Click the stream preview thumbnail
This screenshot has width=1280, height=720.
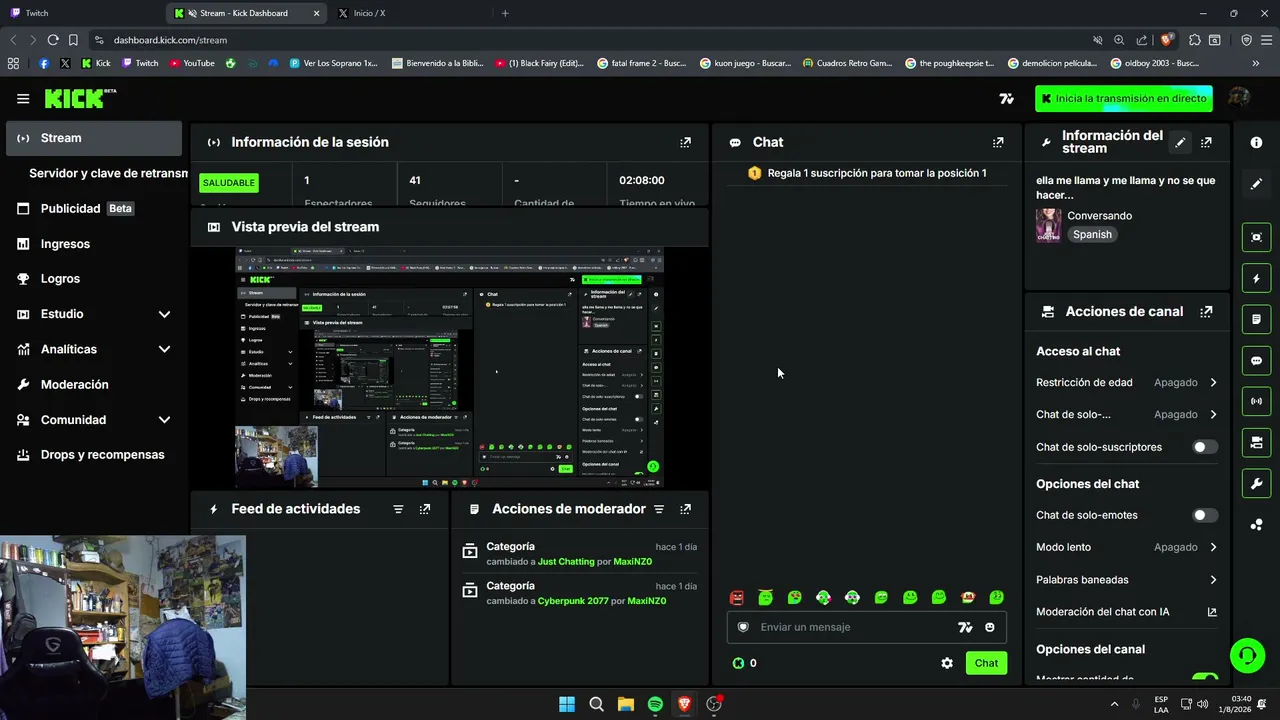[449, 367]
